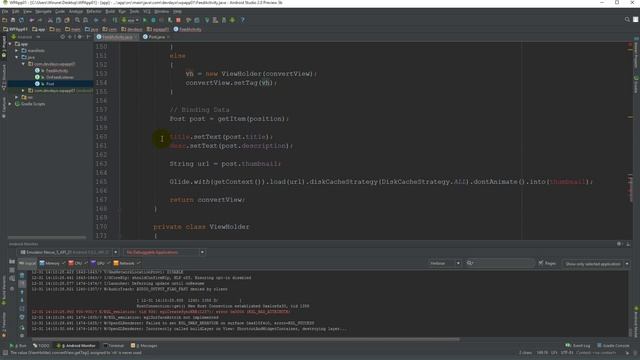Click the Replace toolbar icon

click(85, 20)
